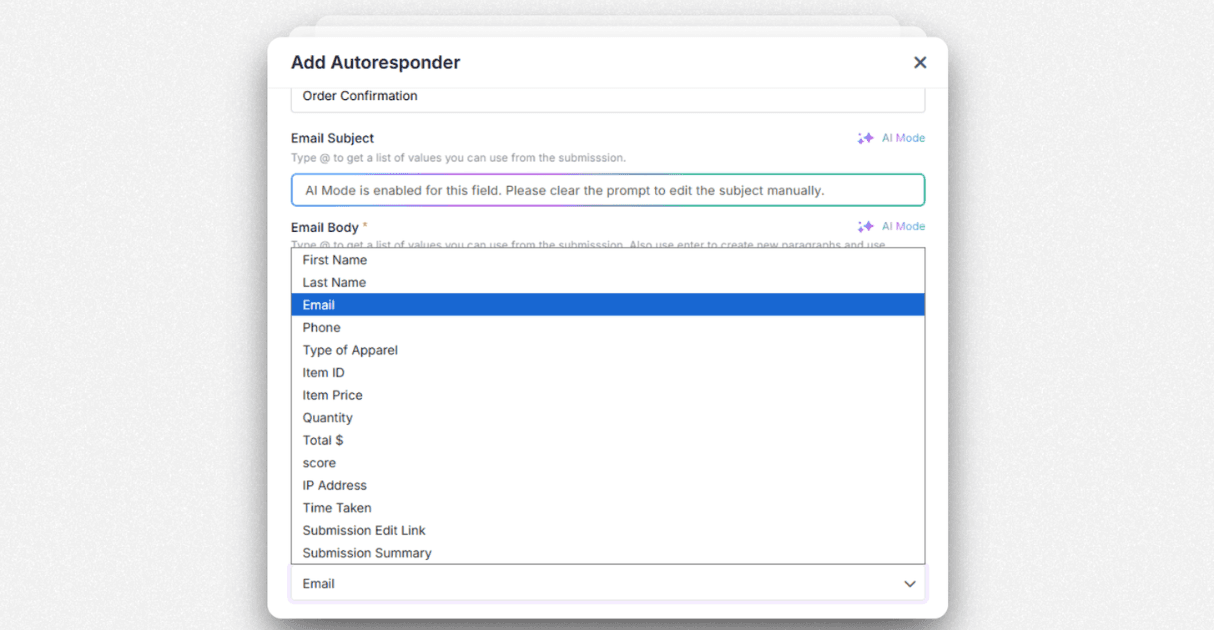Select score from the dropdown list

pos(608,462)
